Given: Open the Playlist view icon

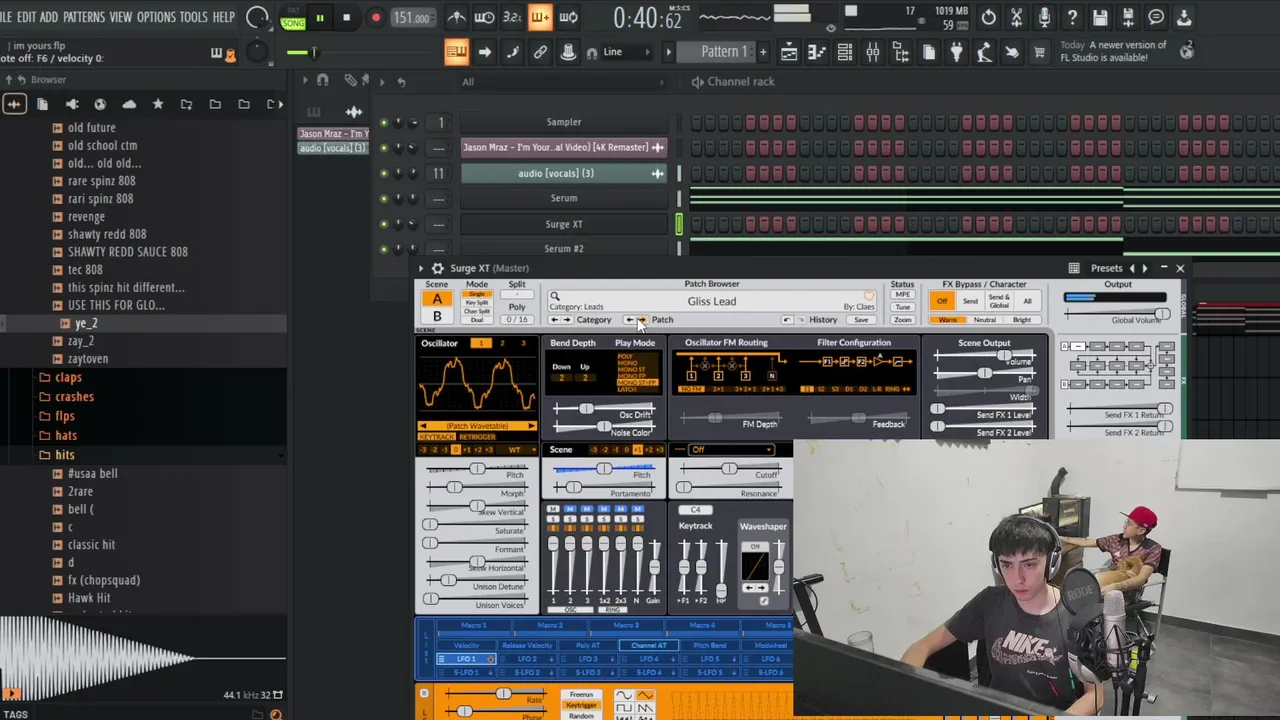Looking at the screenshot, I should coord(789,52).
